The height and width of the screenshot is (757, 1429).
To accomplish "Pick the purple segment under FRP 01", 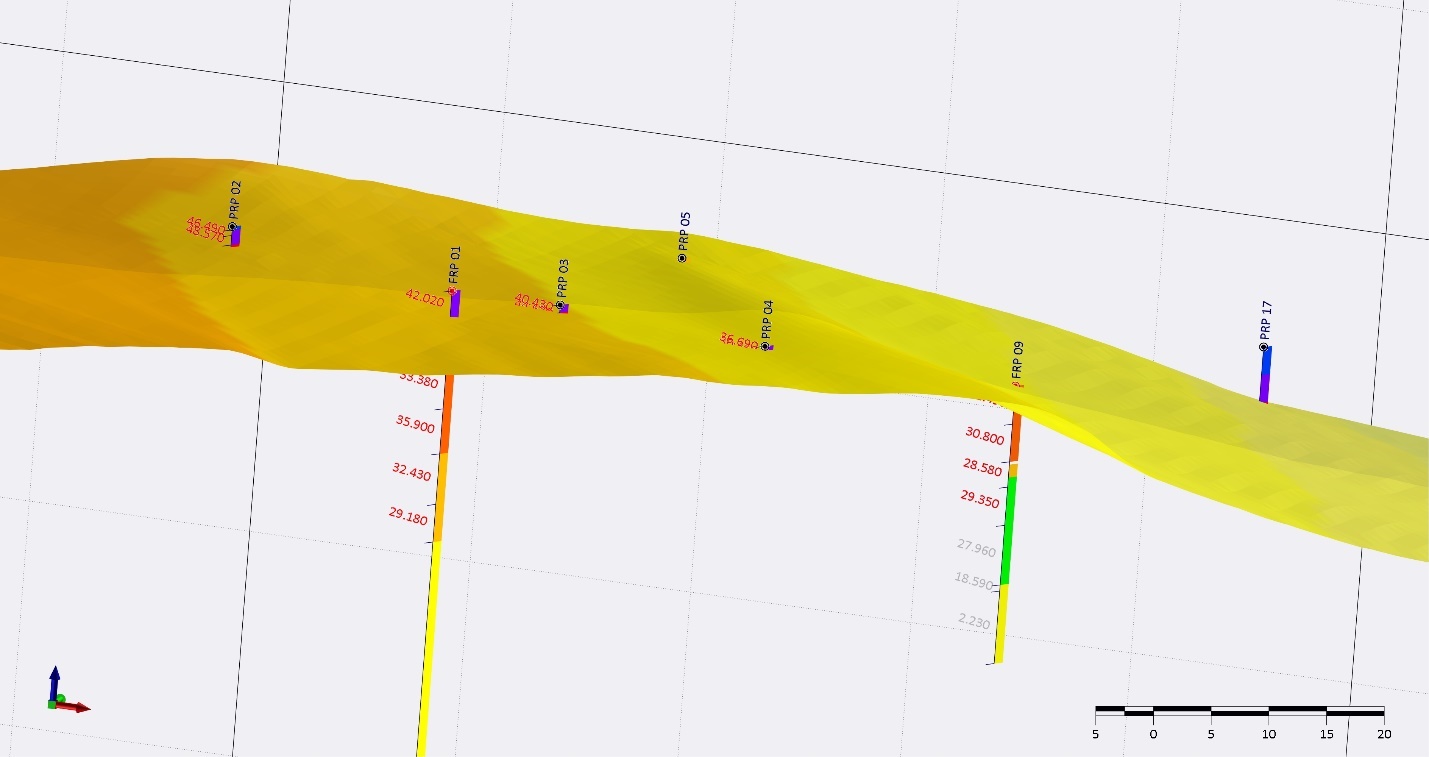I will (455, 304).
